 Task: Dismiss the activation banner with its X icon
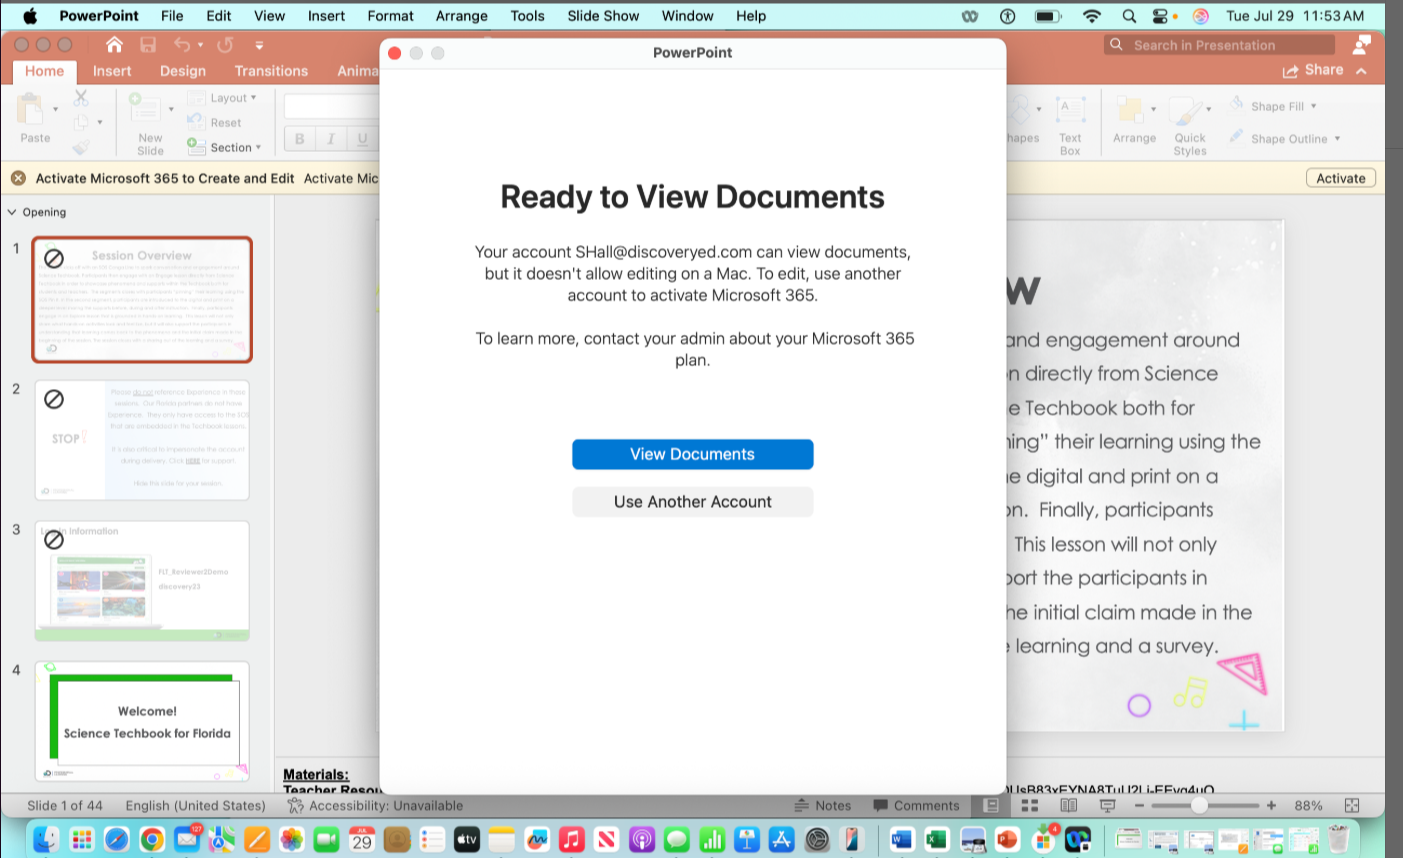pos(18,178)
